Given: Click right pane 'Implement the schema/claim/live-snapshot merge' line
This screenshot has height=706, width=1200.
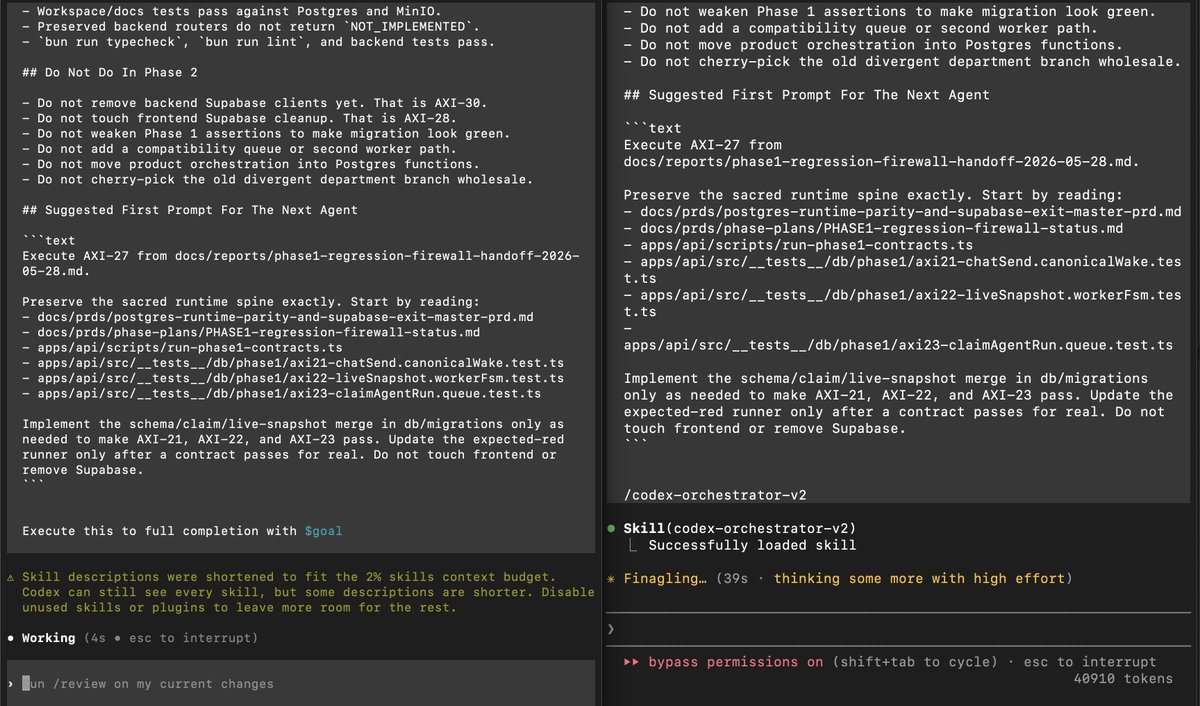Looking at the screenshot, I should tap(885, 378).
